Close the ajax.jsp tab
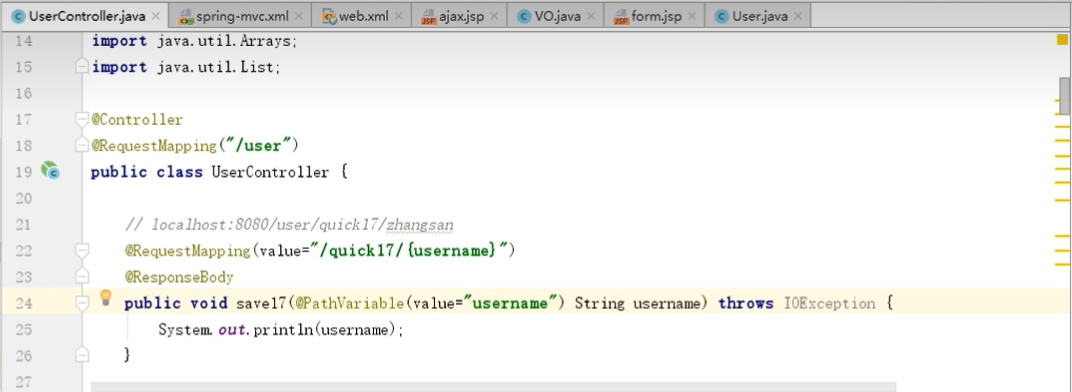The height and width of the screenshot is (392, 1072). [495, 16]
